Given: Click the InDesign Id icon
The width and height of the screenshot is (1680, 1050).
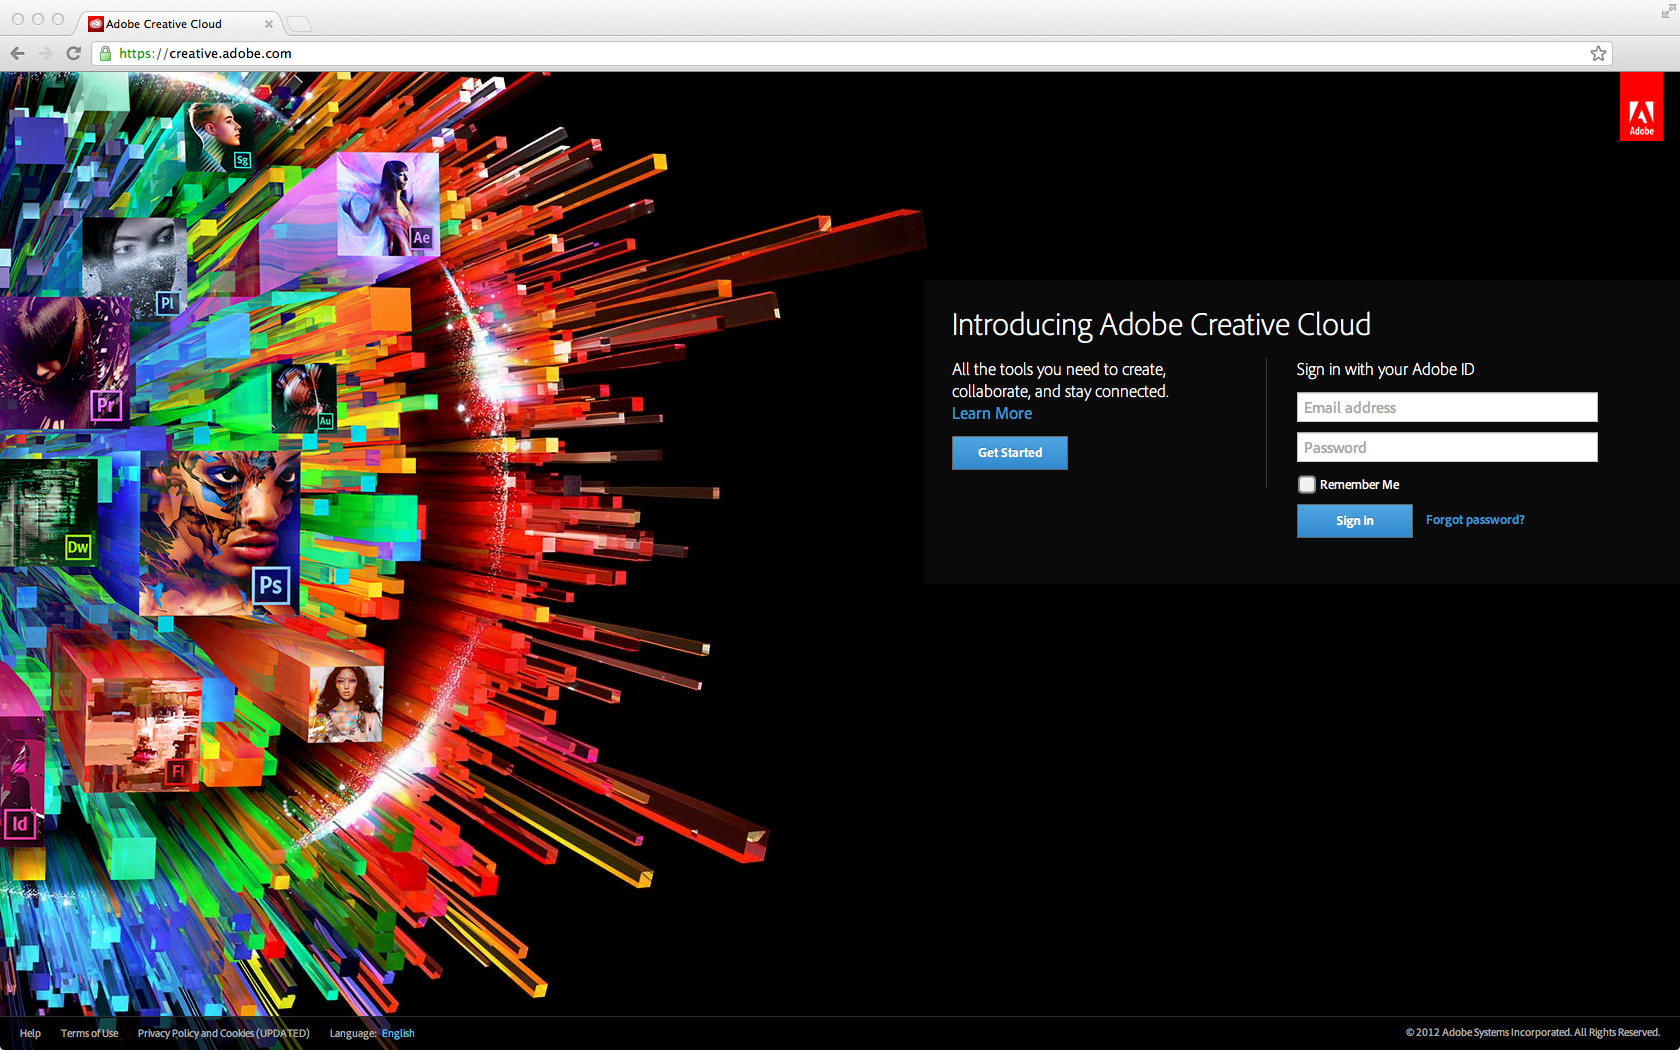Looking at the screenshot, I should point(20,824).
